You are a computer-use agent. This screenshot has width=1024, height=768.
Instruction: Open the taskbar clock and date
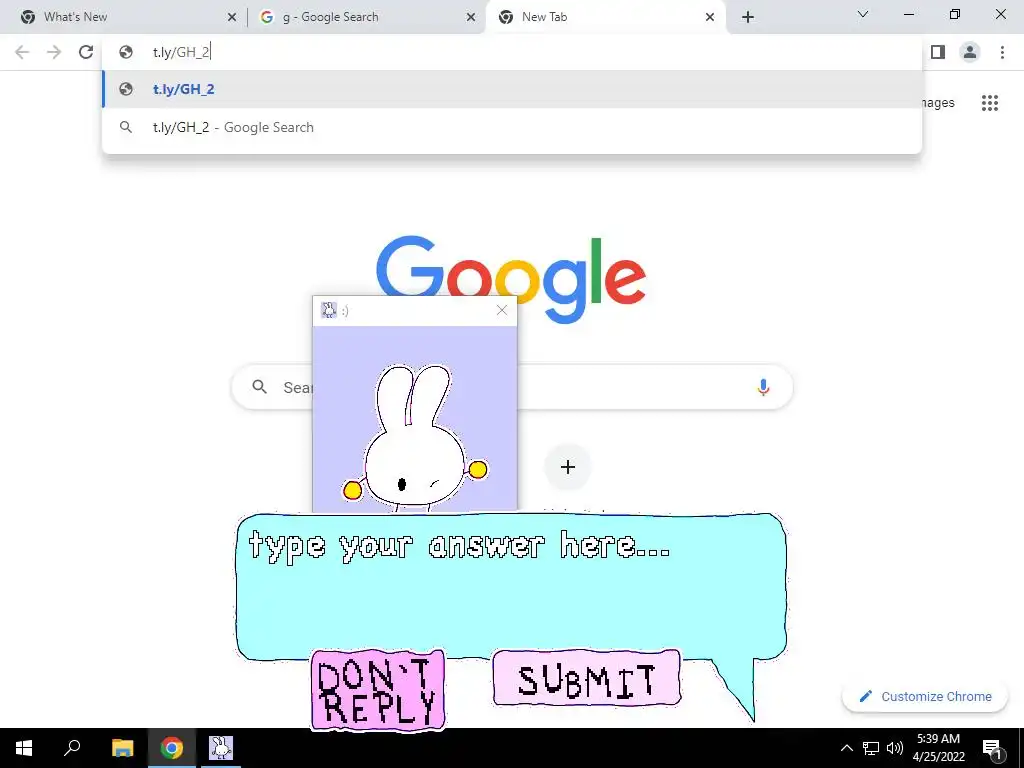pyautogui.click(x=938, y=748)
